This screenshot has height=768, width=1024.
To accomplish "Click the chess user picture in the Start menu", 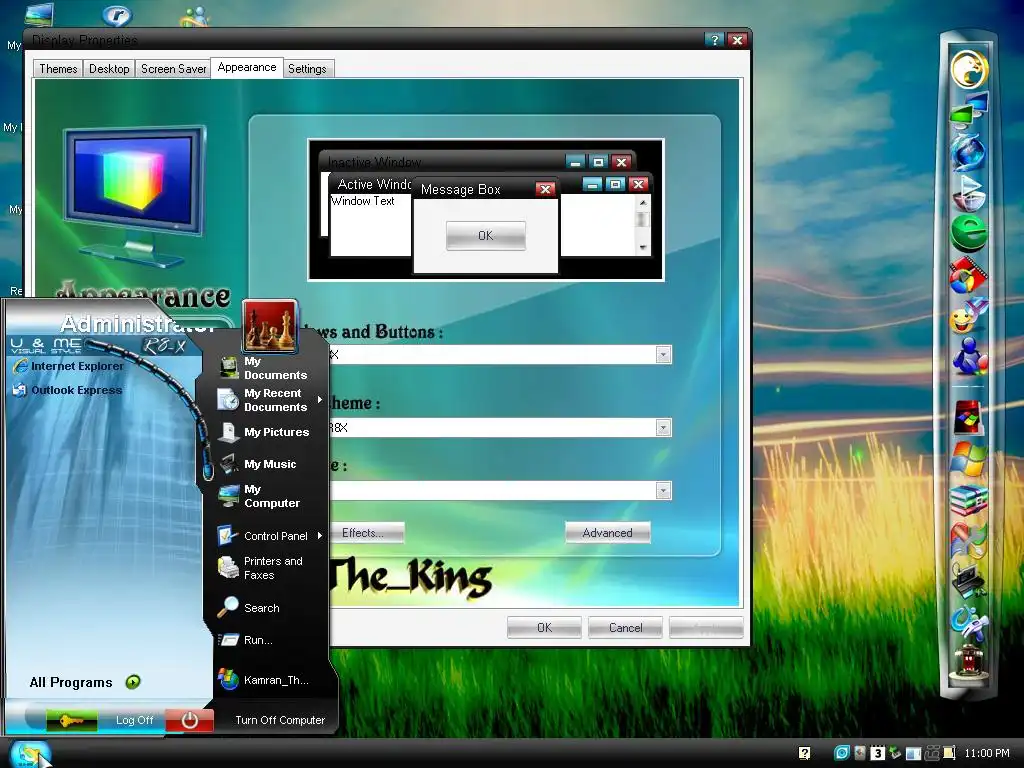I will coord(269,326).
